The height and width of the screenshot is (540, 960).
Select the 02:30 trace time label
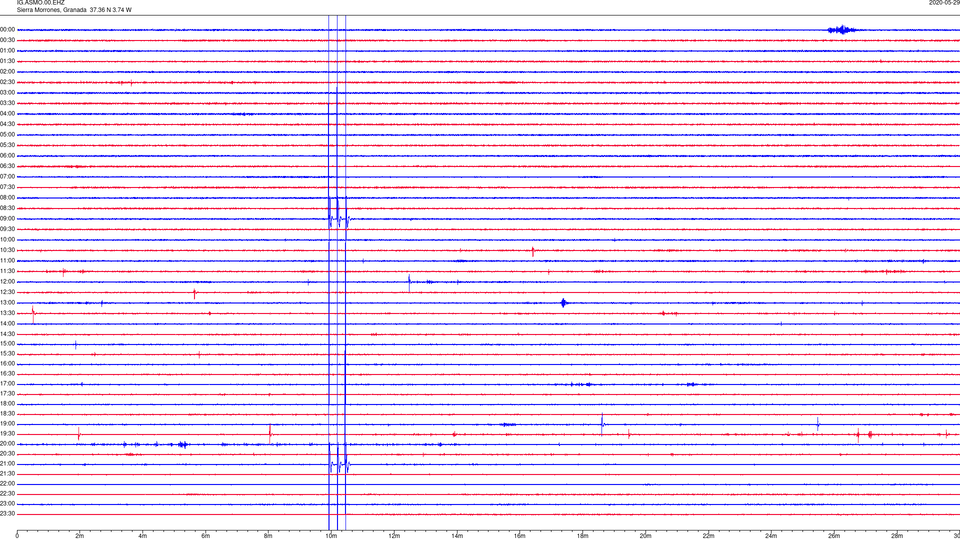tap(8, 82)
